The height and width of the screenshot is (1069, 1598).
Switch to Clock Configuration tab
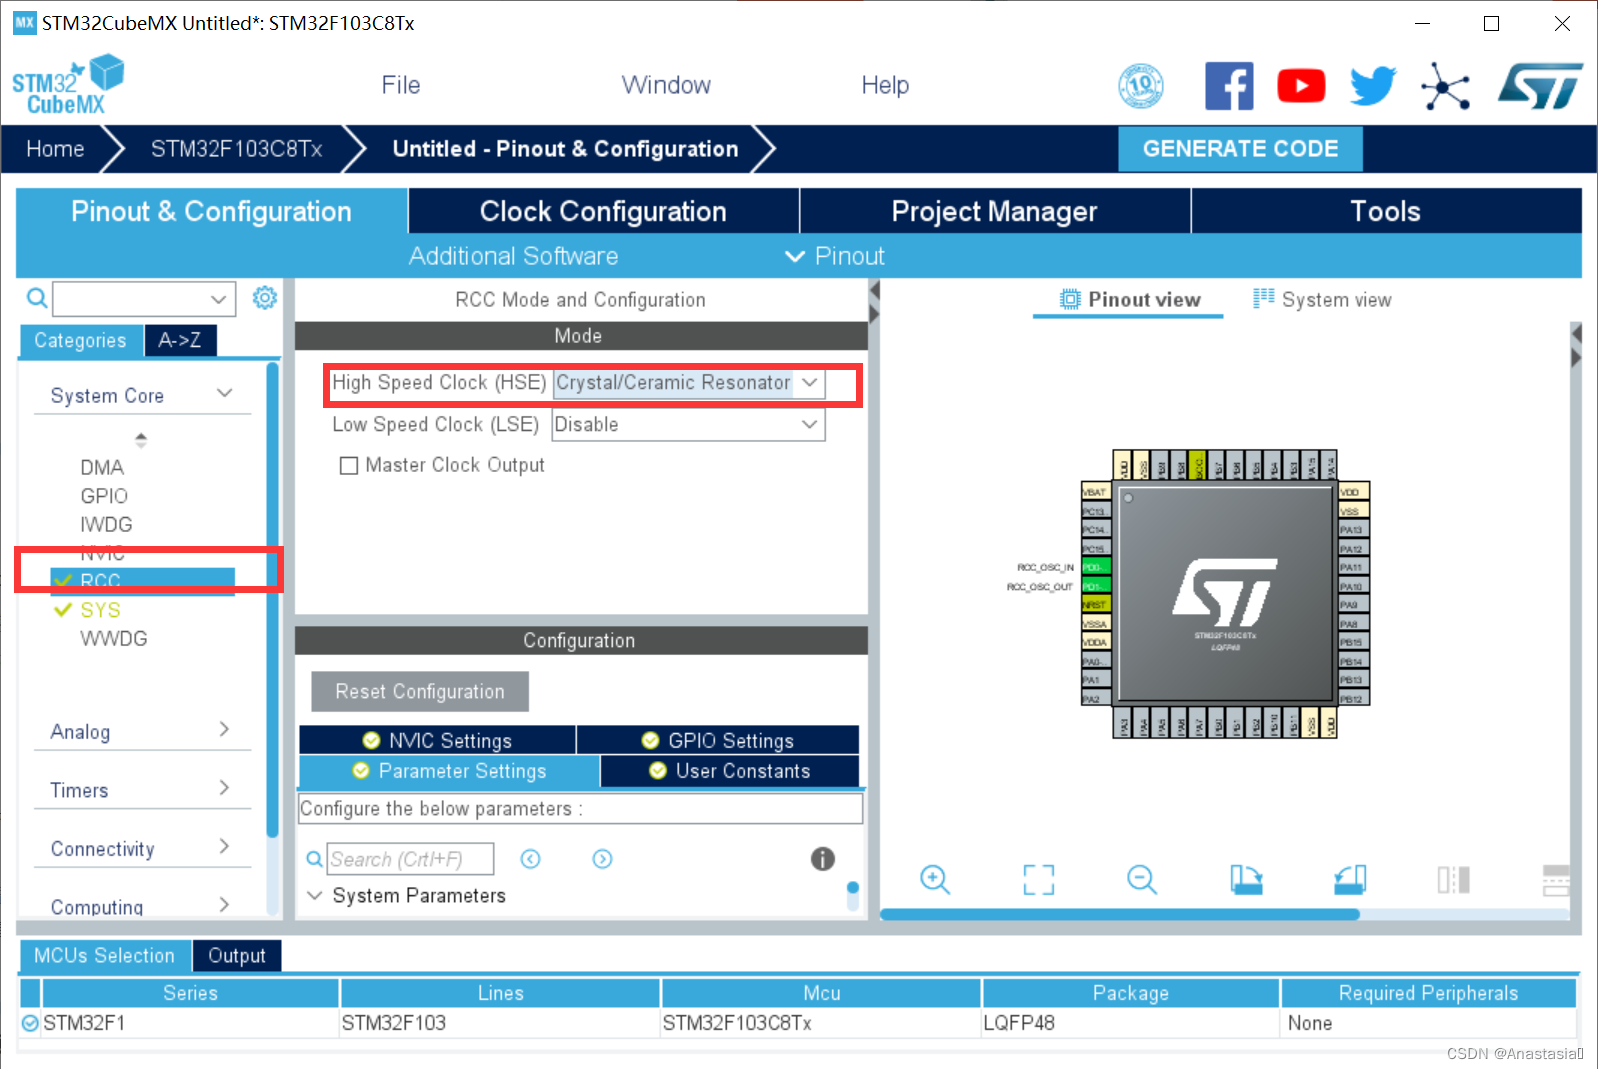click(603, 211)
